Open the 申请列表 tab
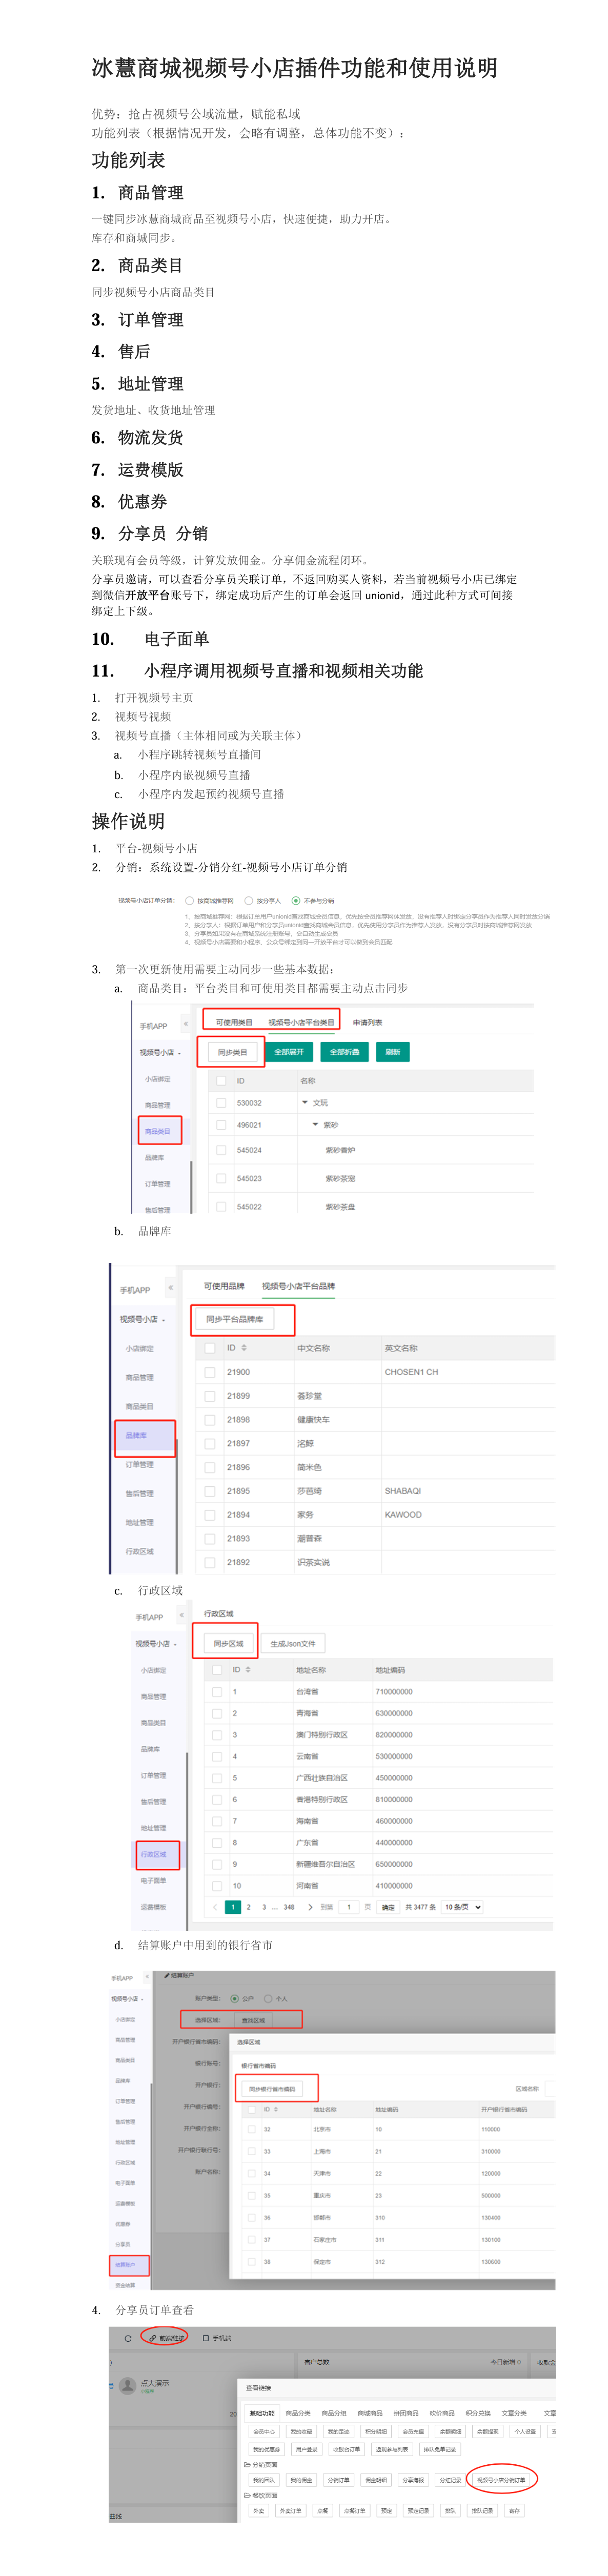Screen dimensions: 608x2576 368,1022
